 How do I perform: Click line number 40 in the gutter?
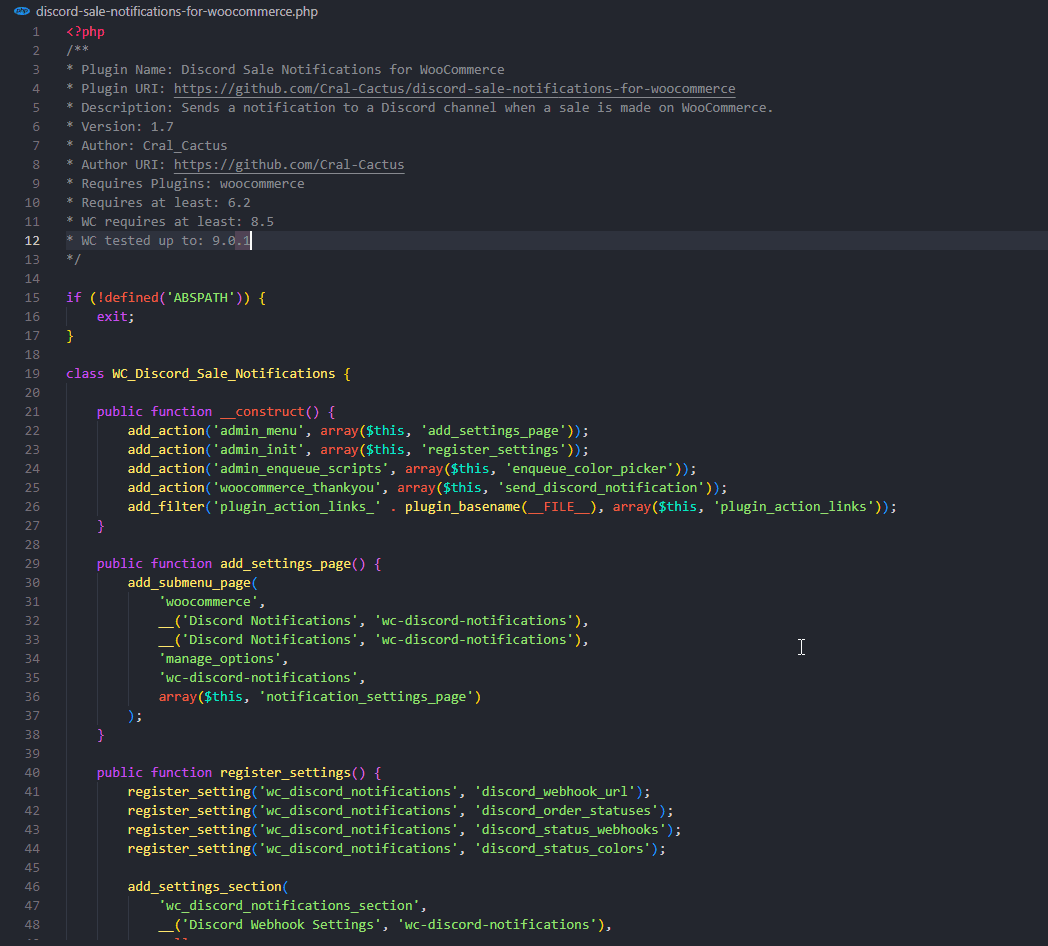tap(34, 773)
